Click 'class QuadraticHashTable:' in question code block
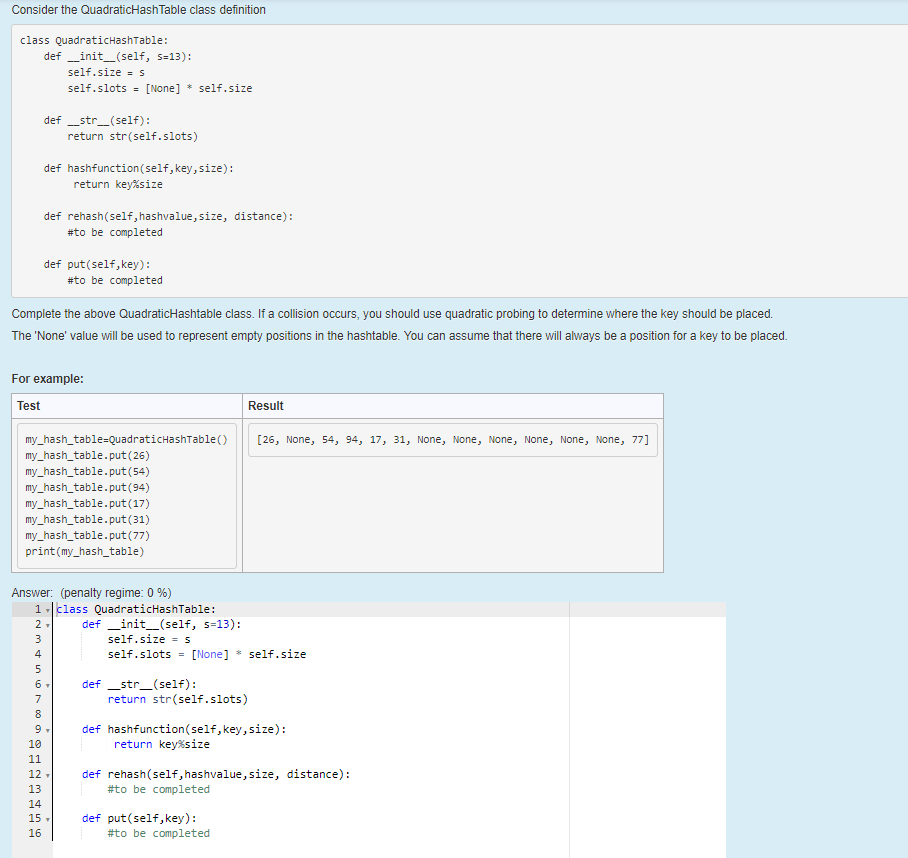The image size is (908, 858). (94, 40)
